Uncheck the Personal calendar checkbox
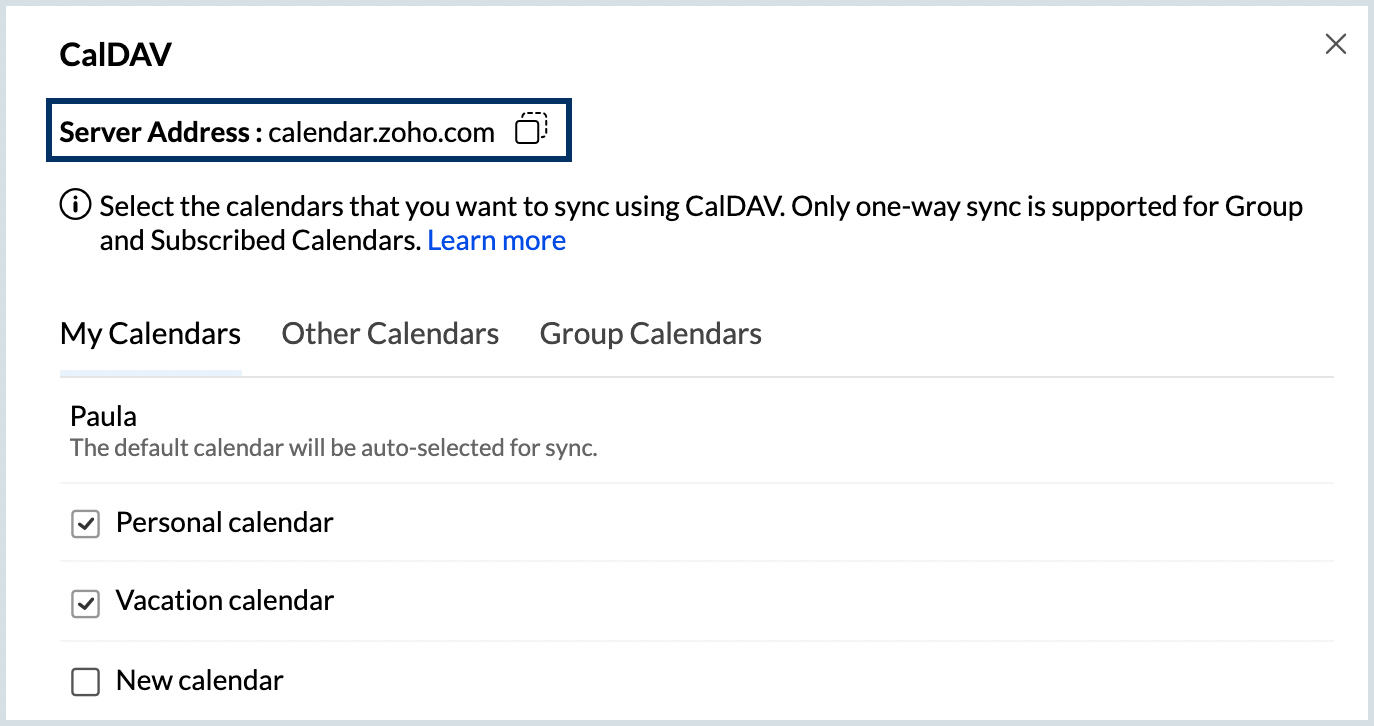This screenshot has width=1374, height=726. click(86, 523)
